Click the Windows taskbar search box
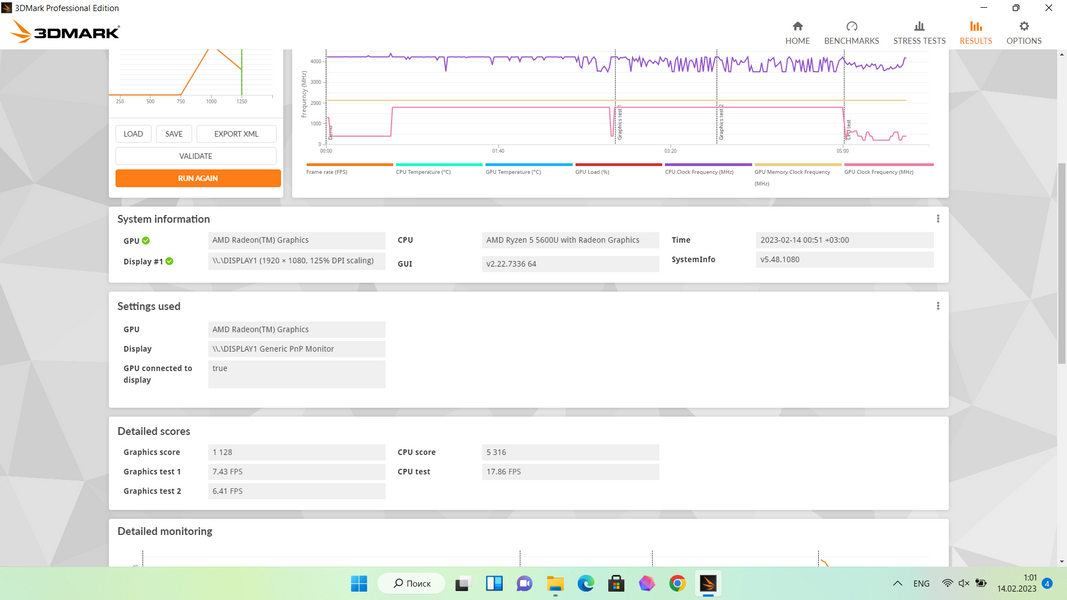This screenshot has height=600, width=1067. pos(411,583)
